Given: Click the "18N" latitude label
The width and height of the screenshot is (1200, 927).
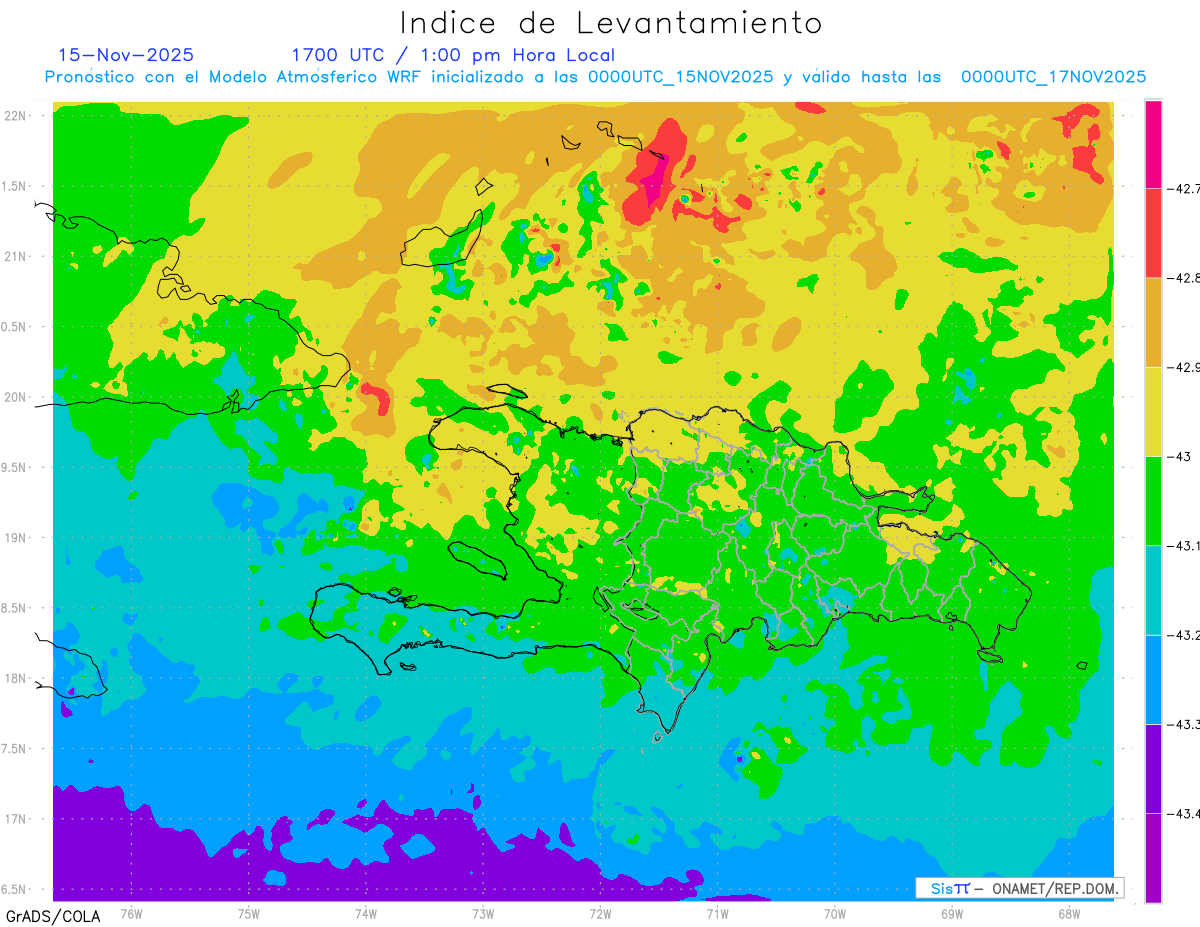Looking at the screenshot, I should [15, 679].
